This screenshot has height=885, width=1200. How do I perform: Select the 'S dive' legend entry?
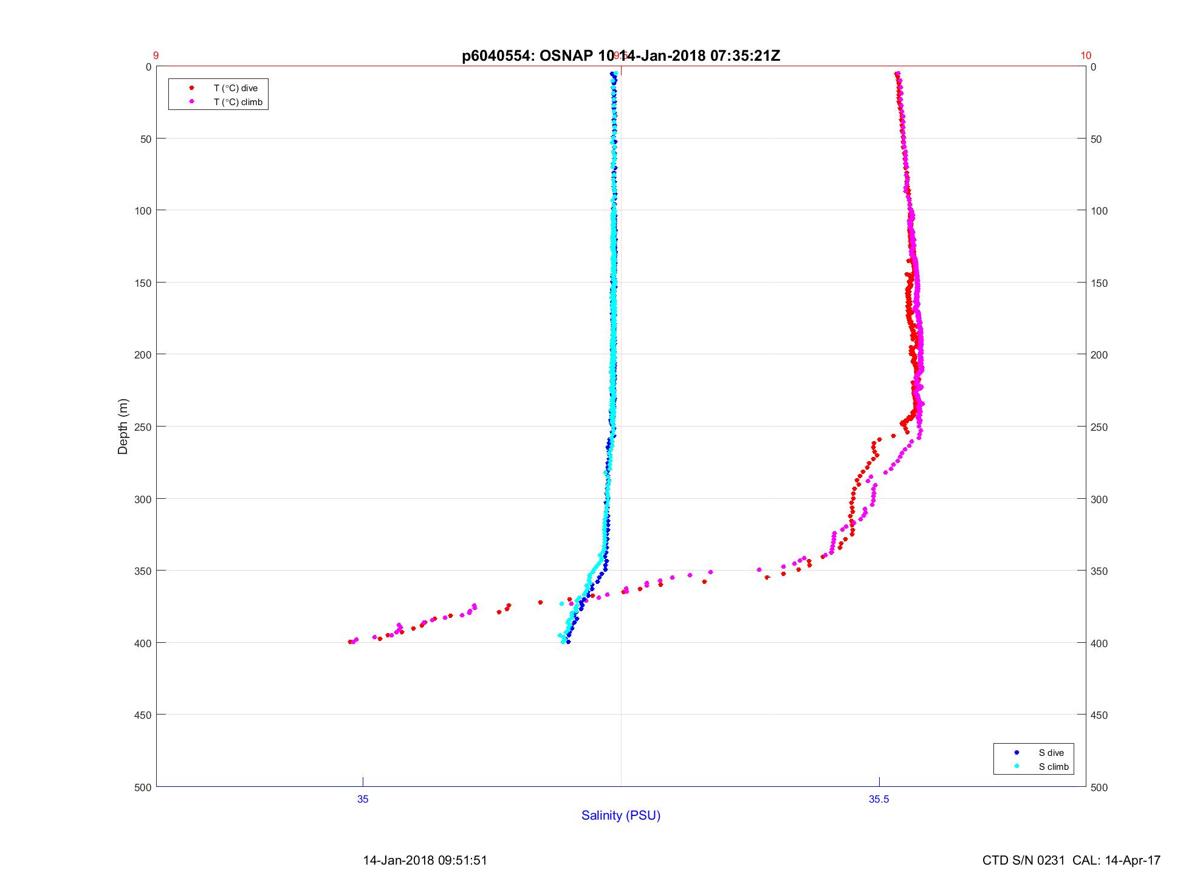(1051, 752)
